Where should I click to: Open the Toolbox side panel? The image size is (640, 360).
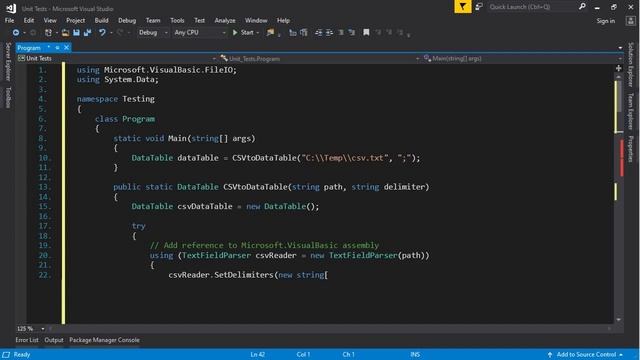click(x=8, y=98)
